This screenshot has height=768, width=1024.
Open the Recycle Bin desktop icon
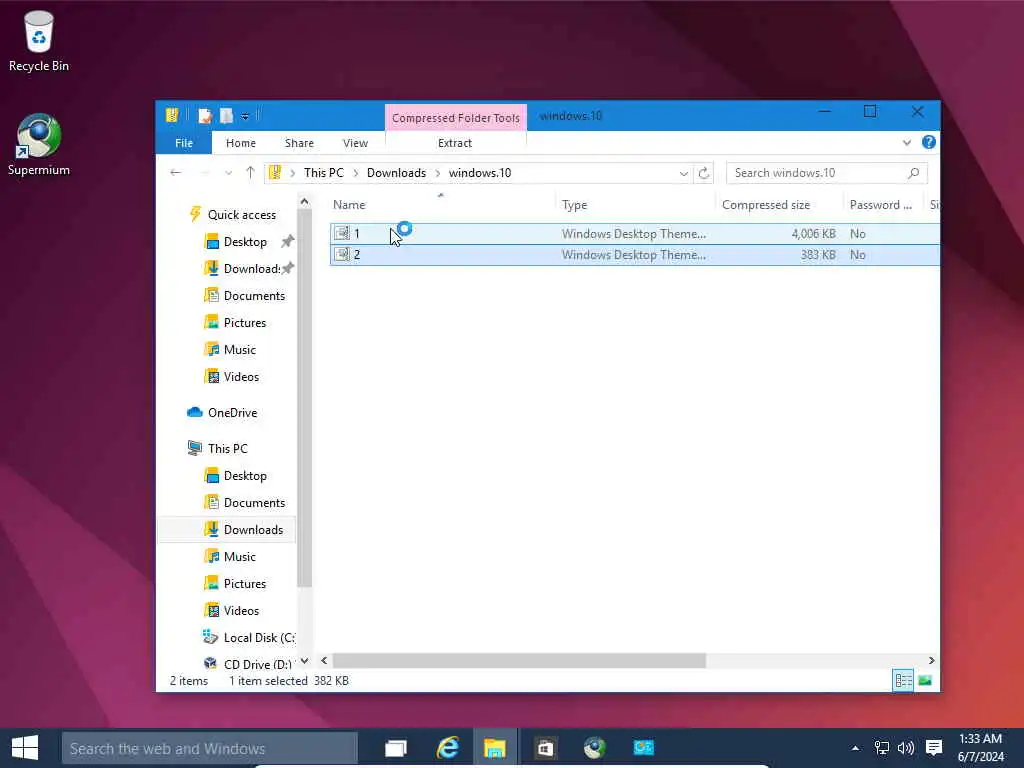(x=39, y=40)
